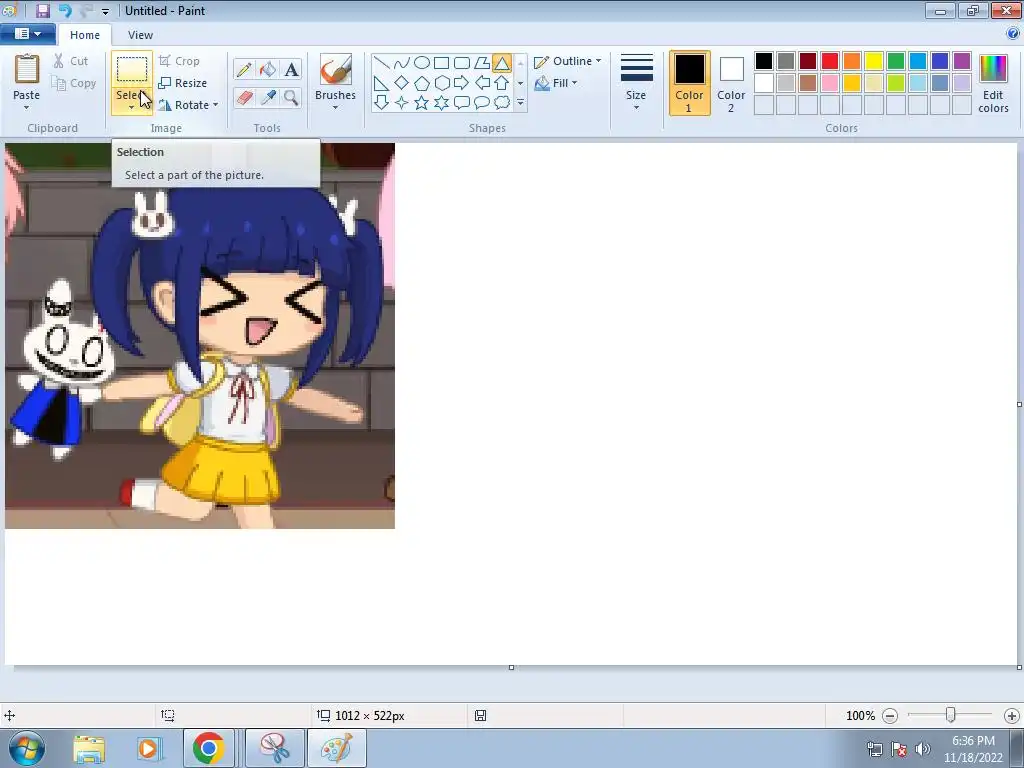Choose the Curve shape

402,63
